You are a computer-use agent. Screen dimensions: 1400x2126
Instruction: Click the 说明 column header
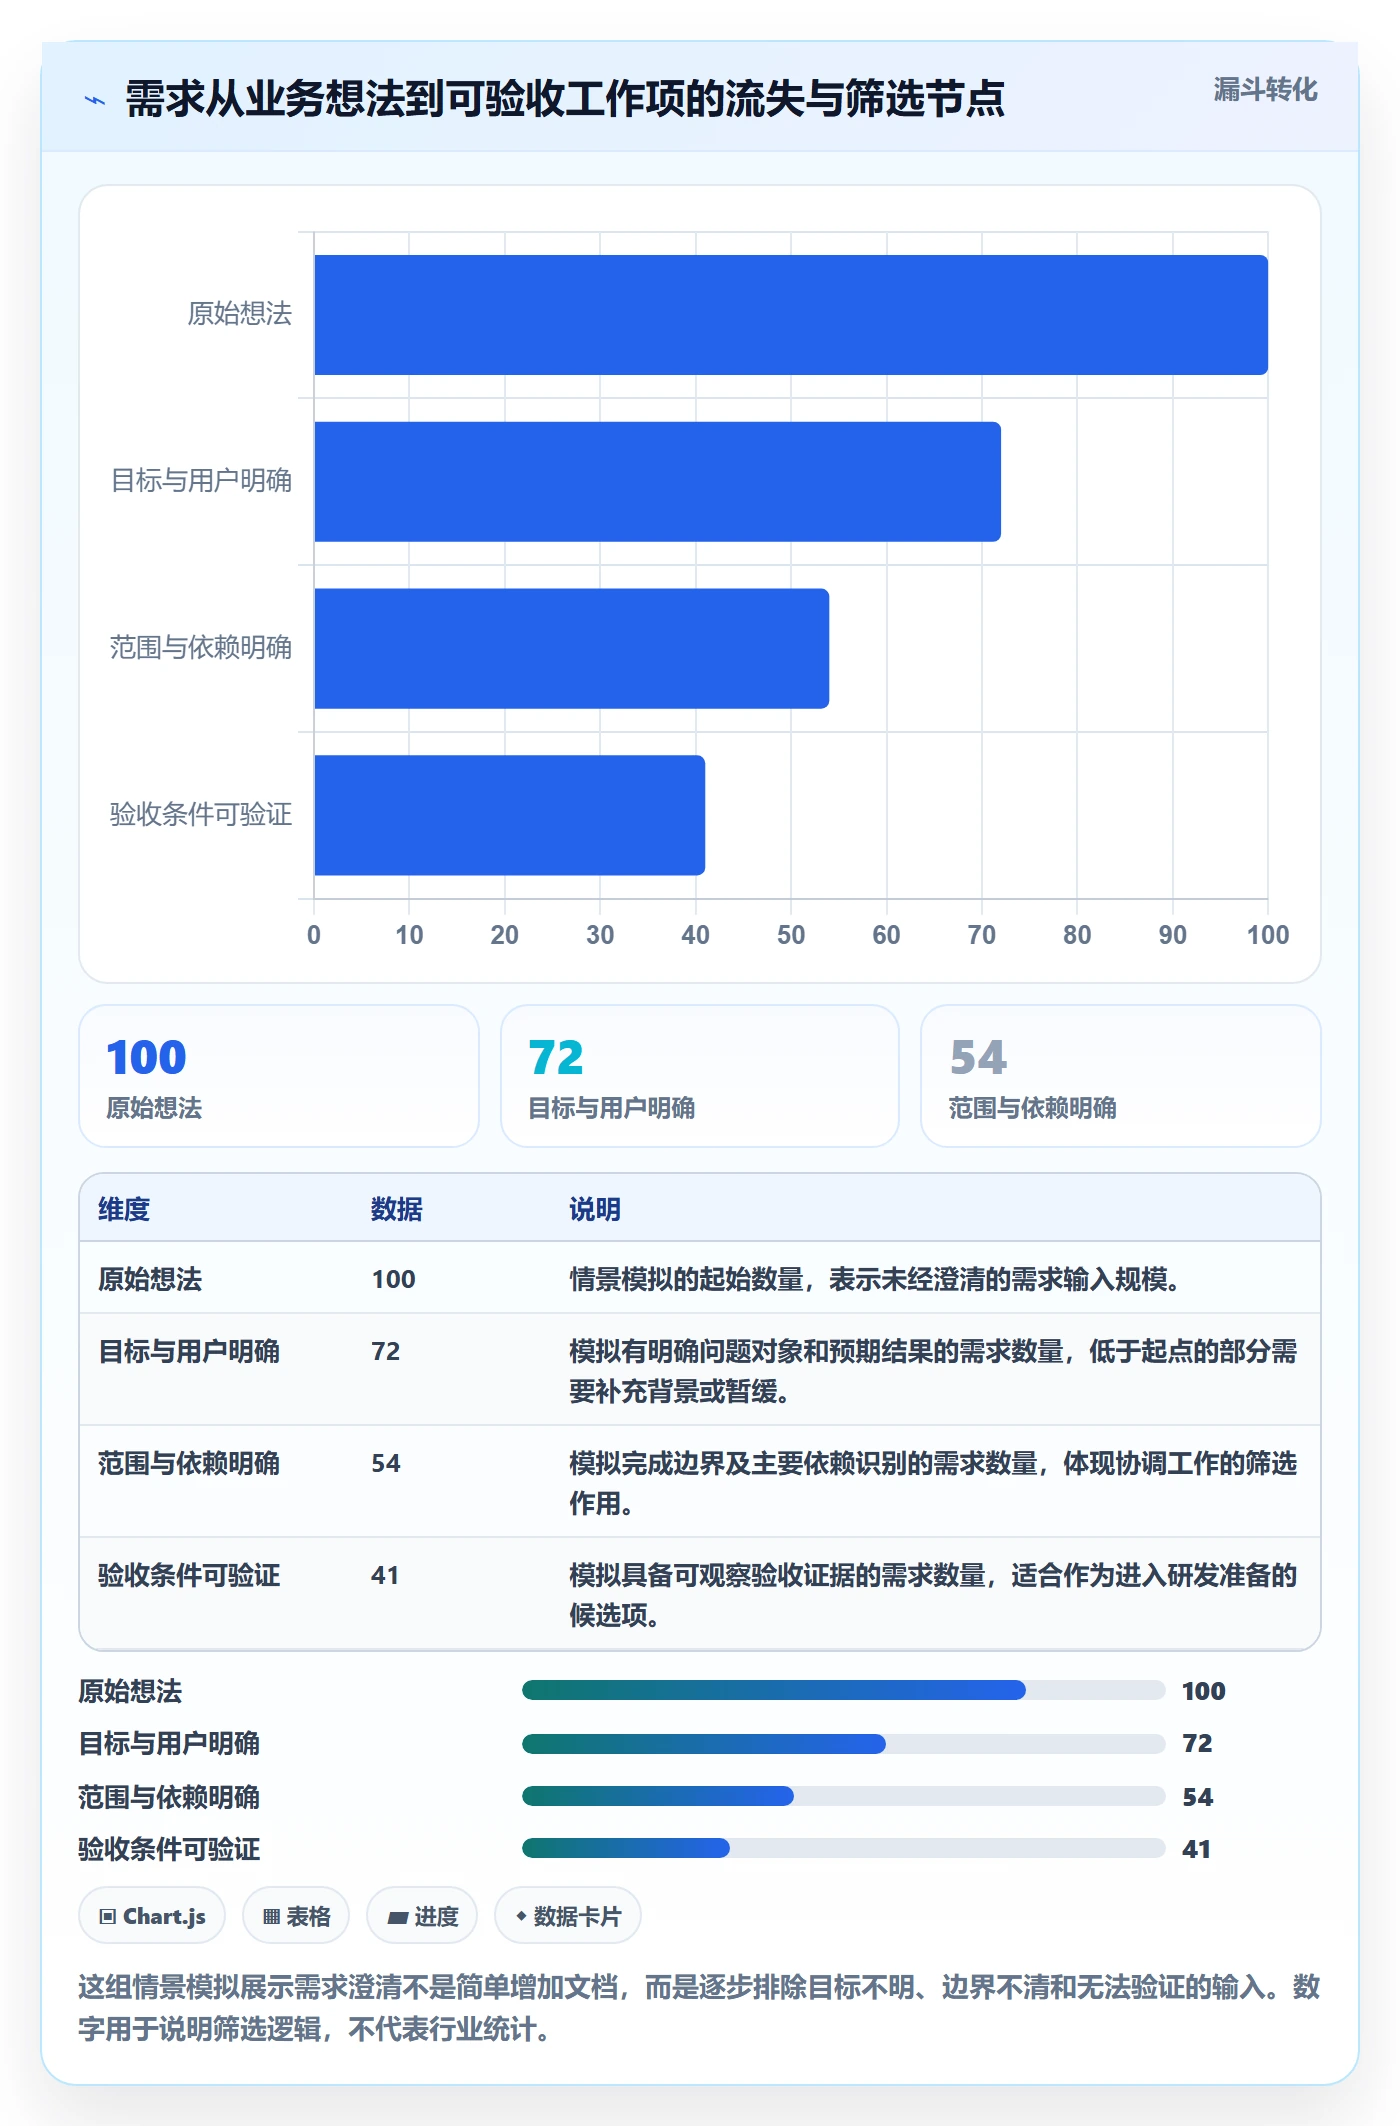click(595, 1209)
